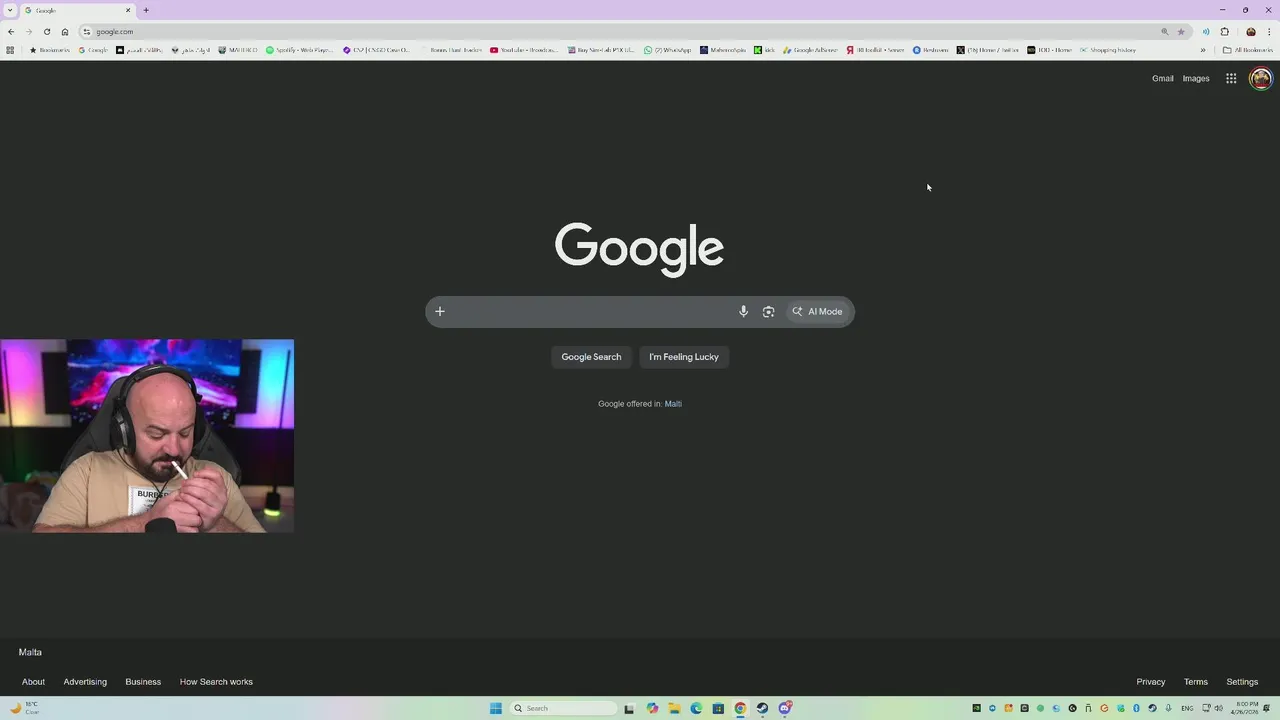Open the All Bookmarks folder
Image resolution: width=1280 pixels, height=720 pixels.
point(1248,50)
